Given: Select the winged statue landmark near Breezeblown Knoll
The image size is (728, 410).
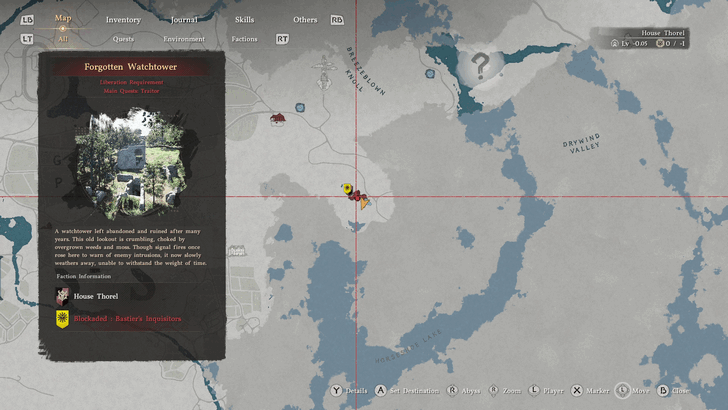Looking at the screenshot, I should (x=324, y=72).
